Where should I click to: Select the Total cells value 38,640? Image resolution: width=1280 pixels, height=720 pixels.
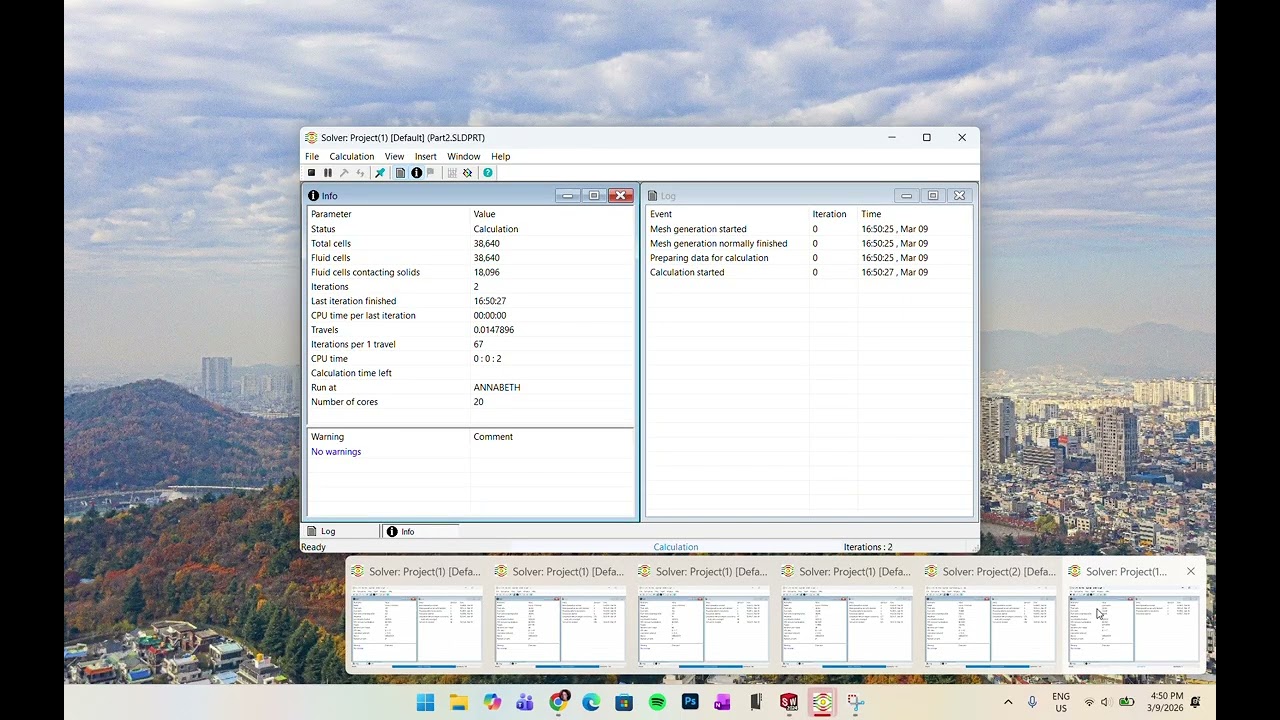tap(487, 243)
